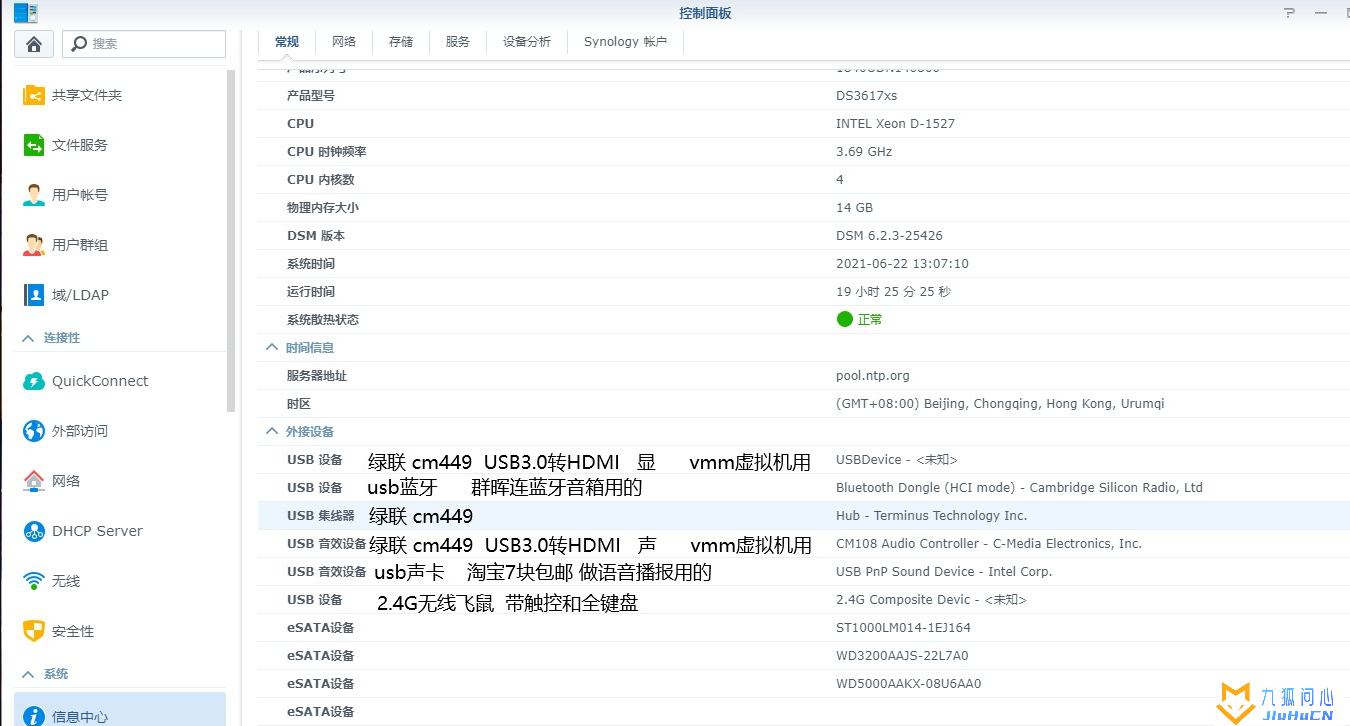This screenshot has width=1350, height=726.
Task: Select DSM 6.2.3-25426 version value
Action: (x=889, y=236)
